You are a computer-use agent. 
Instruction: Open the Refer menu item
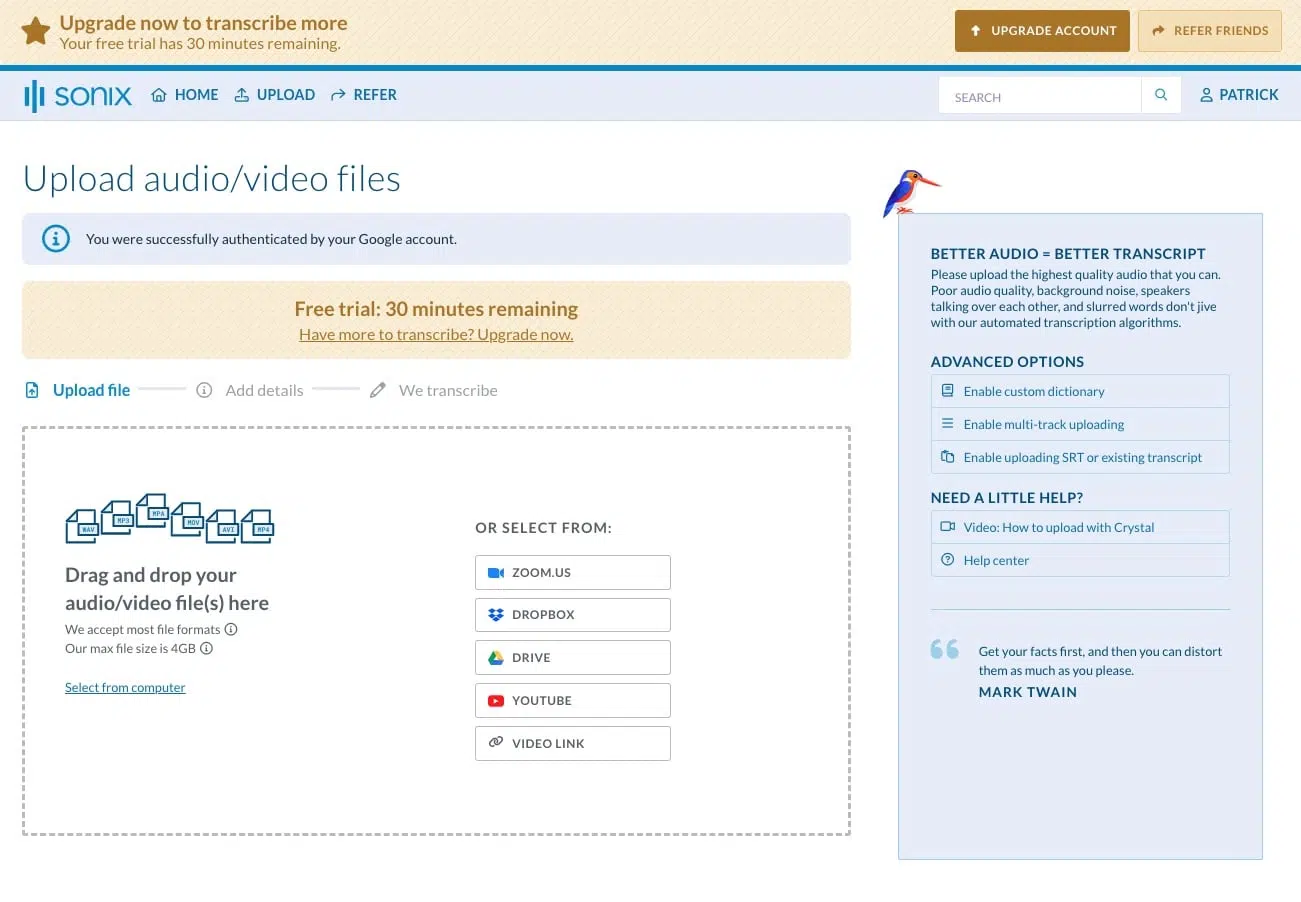364,94
